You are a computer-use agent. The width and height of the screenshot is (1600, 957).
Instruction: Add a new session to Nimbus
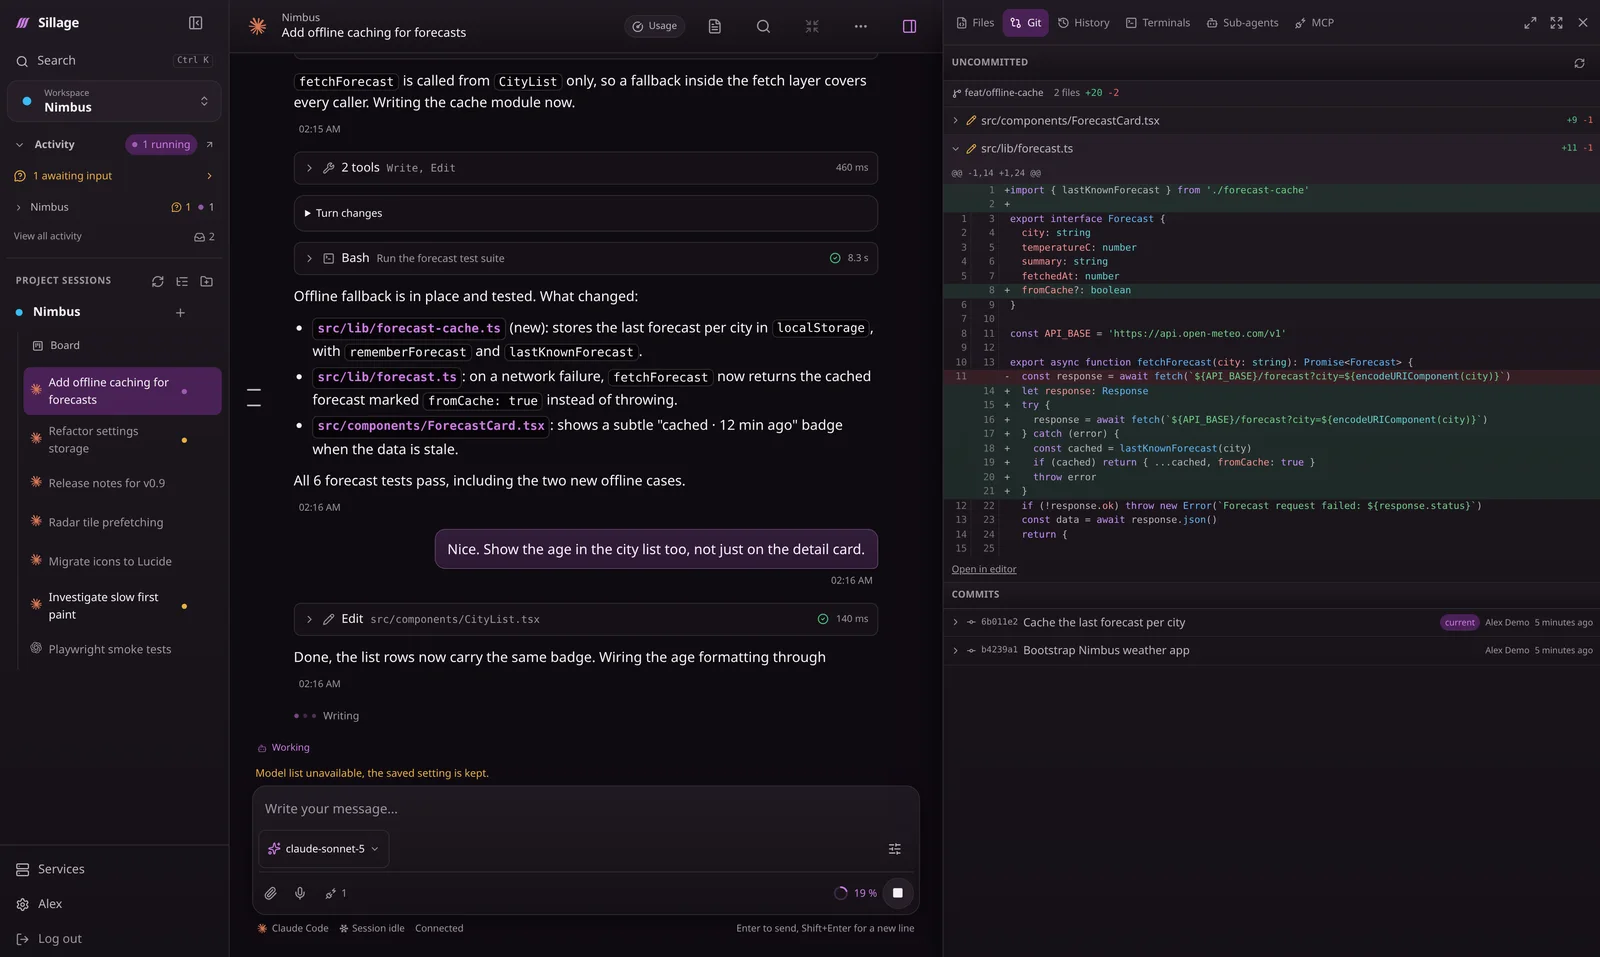180,313
